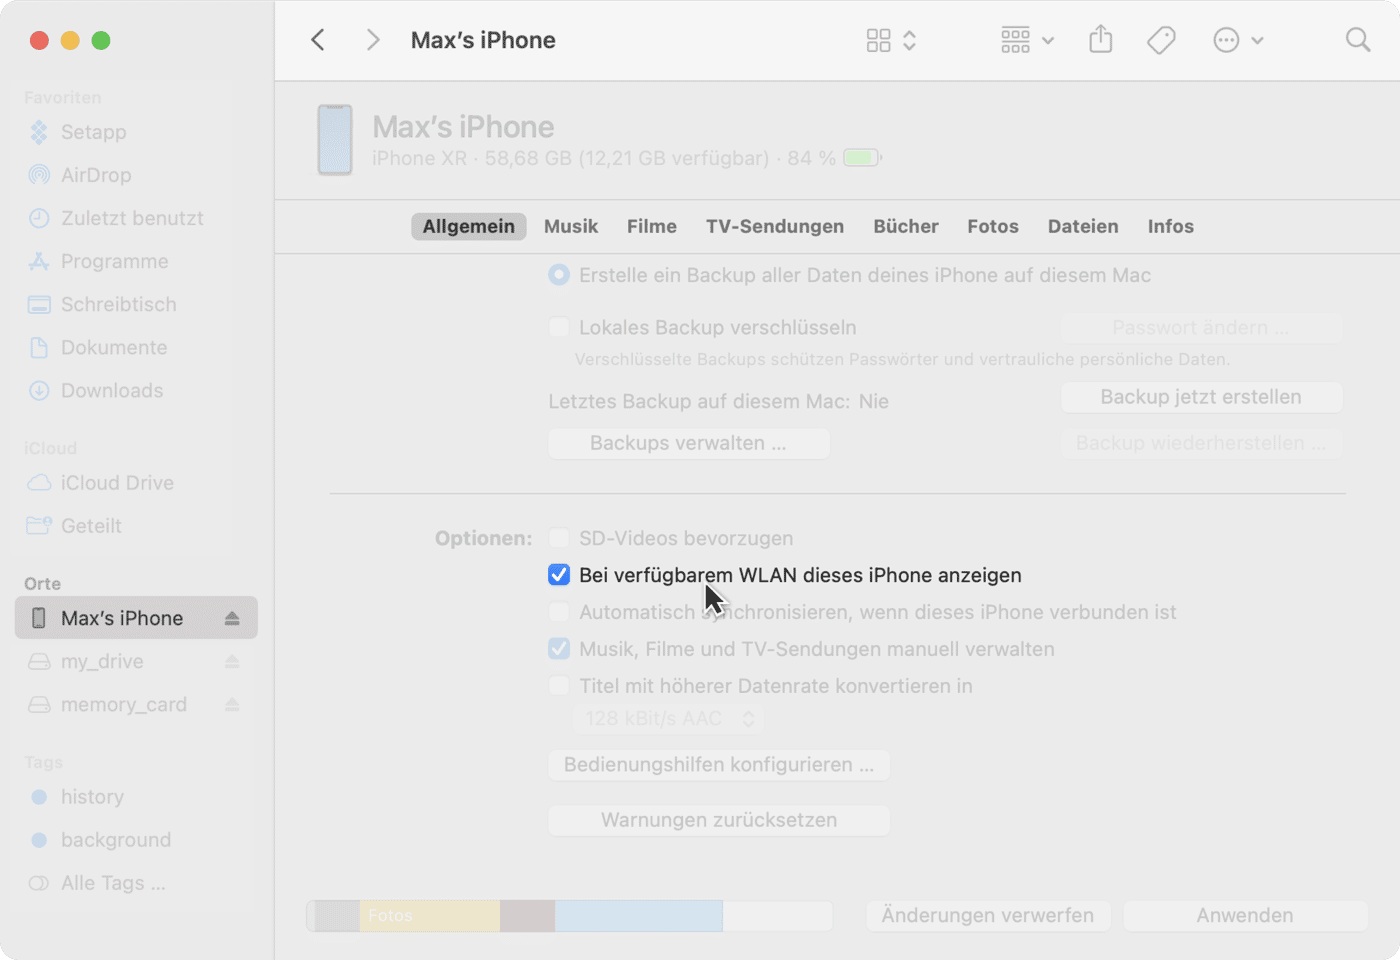
Task: Switch to the Allgemein tab
Action: tap(468, 226)
